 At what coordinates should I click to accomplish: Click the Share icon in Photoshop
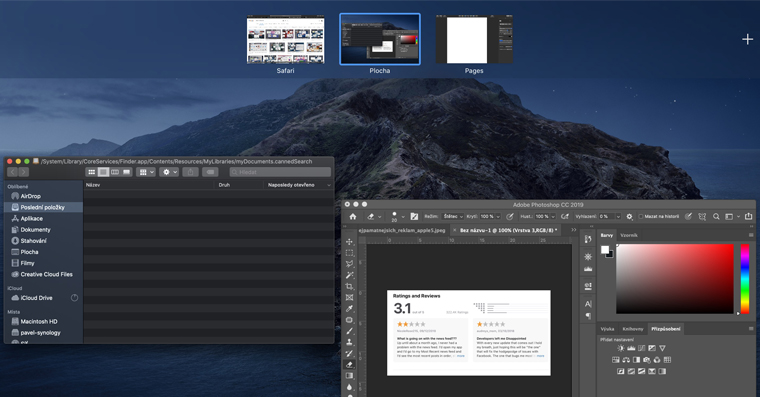748,216
